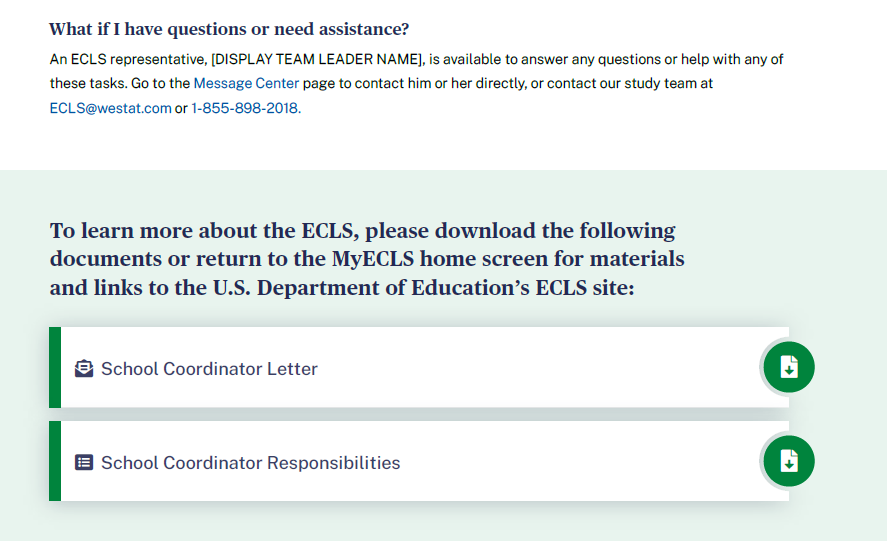The image size is (887, 541).
Task: Open the Message Center page link
Action: pyautogui.click(x=246, y=84)
